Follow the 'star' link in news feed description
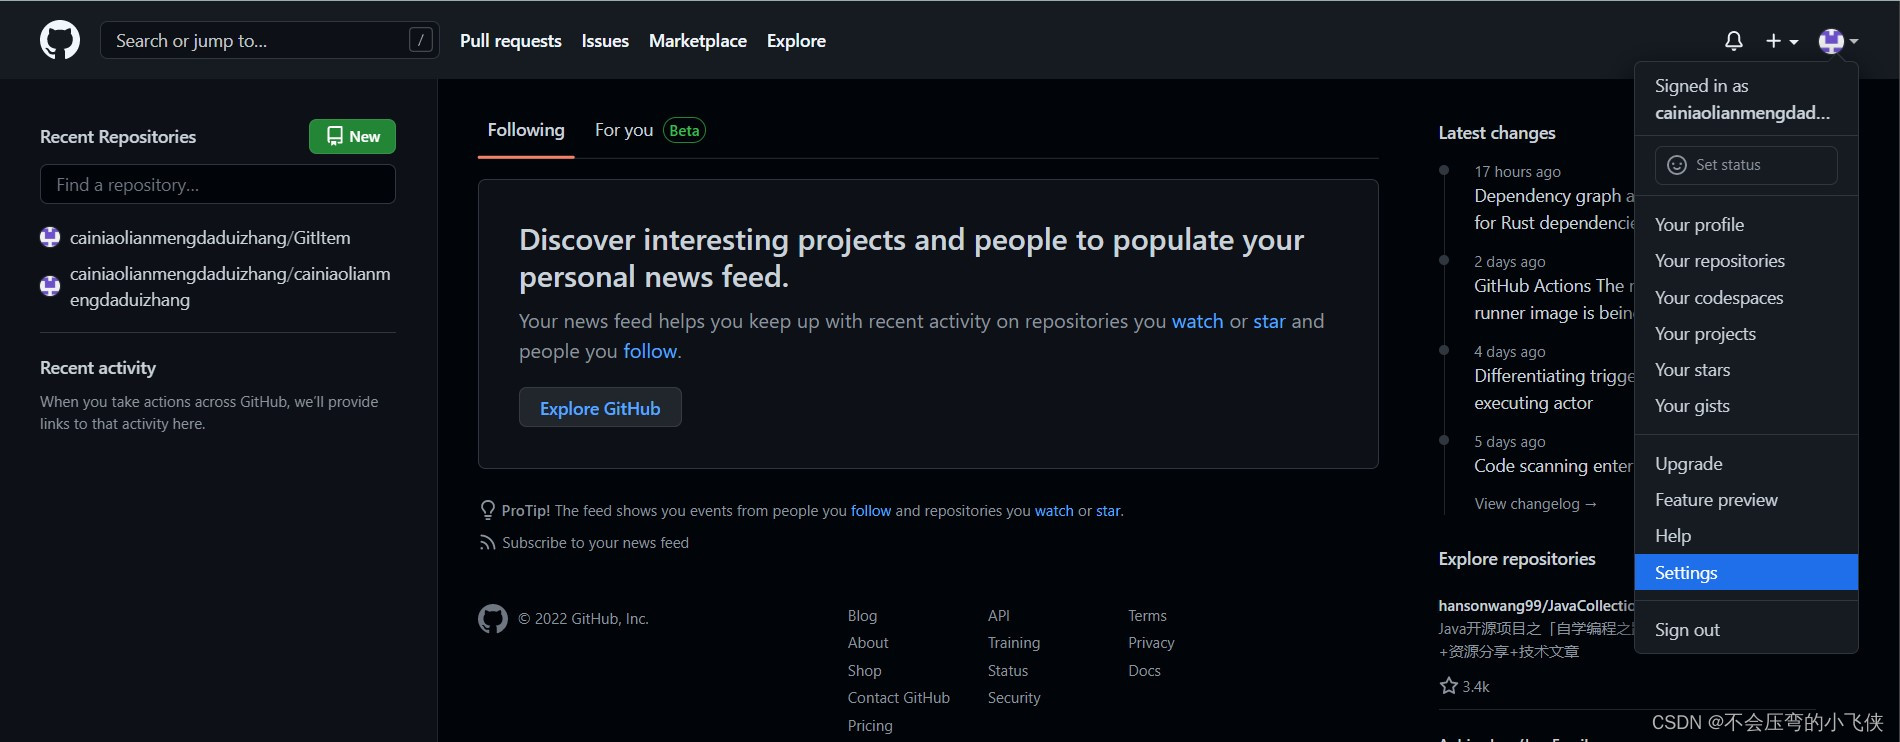This screenshot has height=742, width=1900. coord(1269,321)
